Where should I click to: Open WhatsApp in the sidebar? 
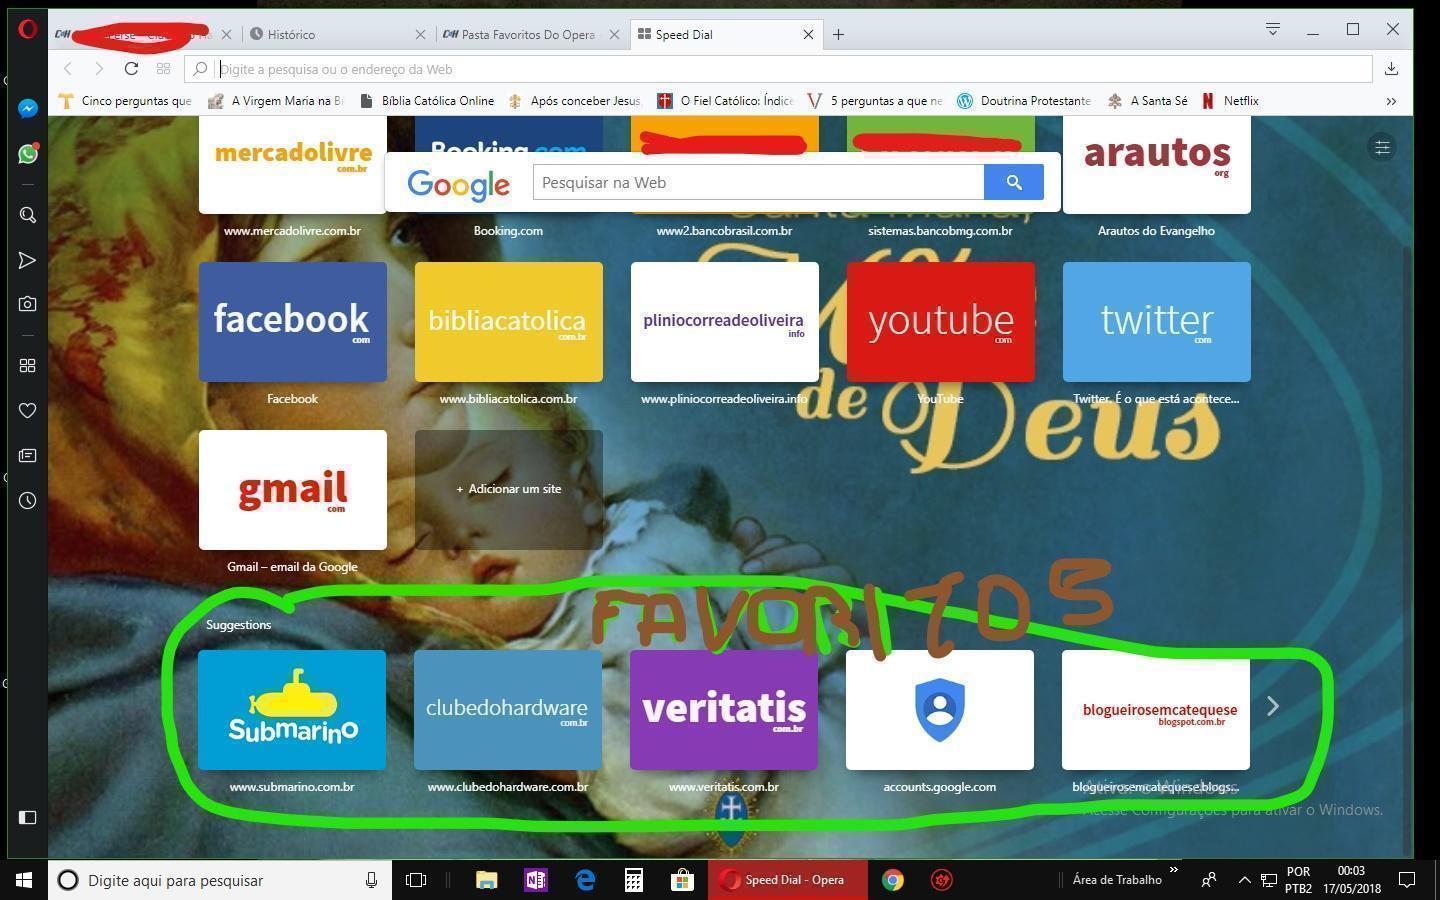click(x=28, y=154)
